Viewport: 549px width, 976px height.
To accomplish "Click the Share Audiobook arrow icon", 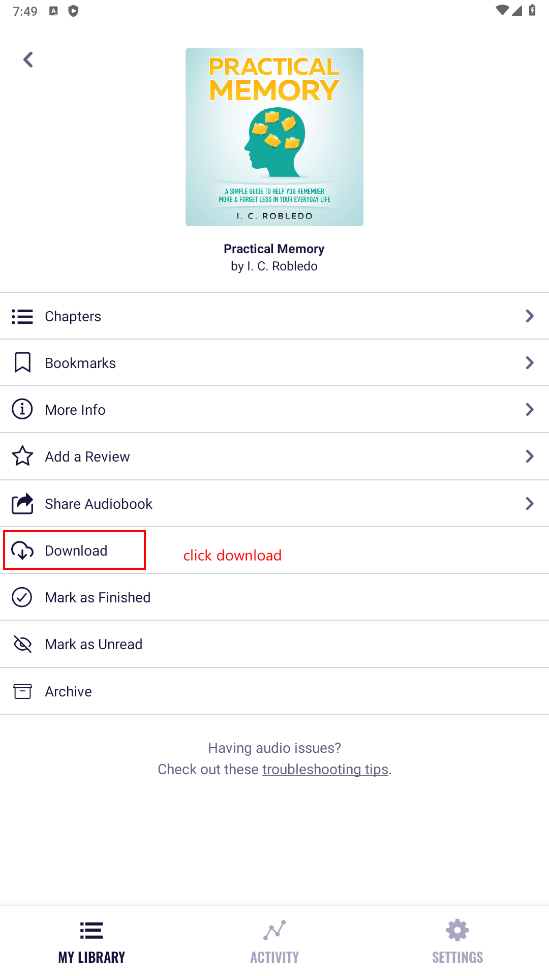I will pos(22,503).
